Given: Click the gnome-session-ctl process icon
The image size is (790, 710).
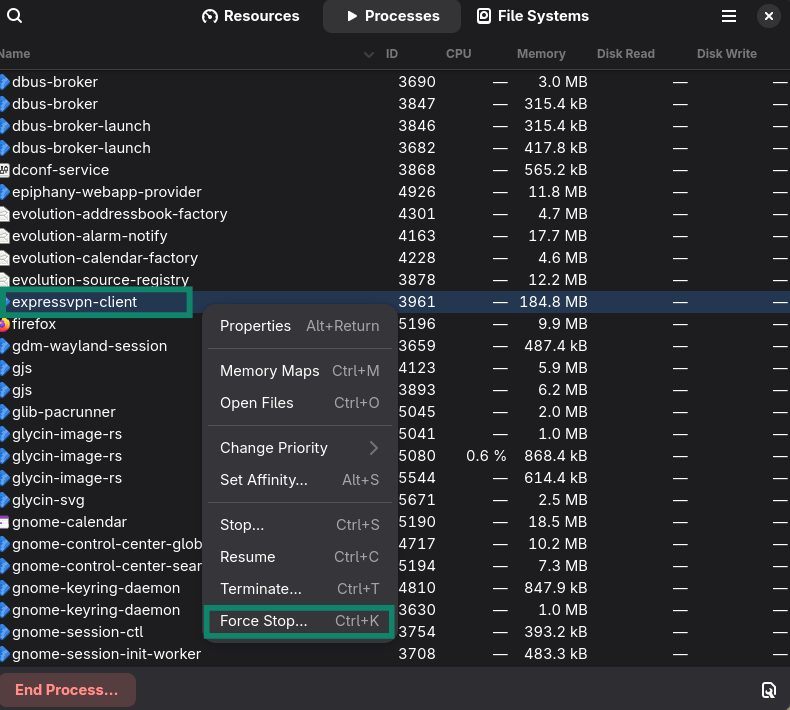Looking at the screenshot, I should click(x=4, y=632).
